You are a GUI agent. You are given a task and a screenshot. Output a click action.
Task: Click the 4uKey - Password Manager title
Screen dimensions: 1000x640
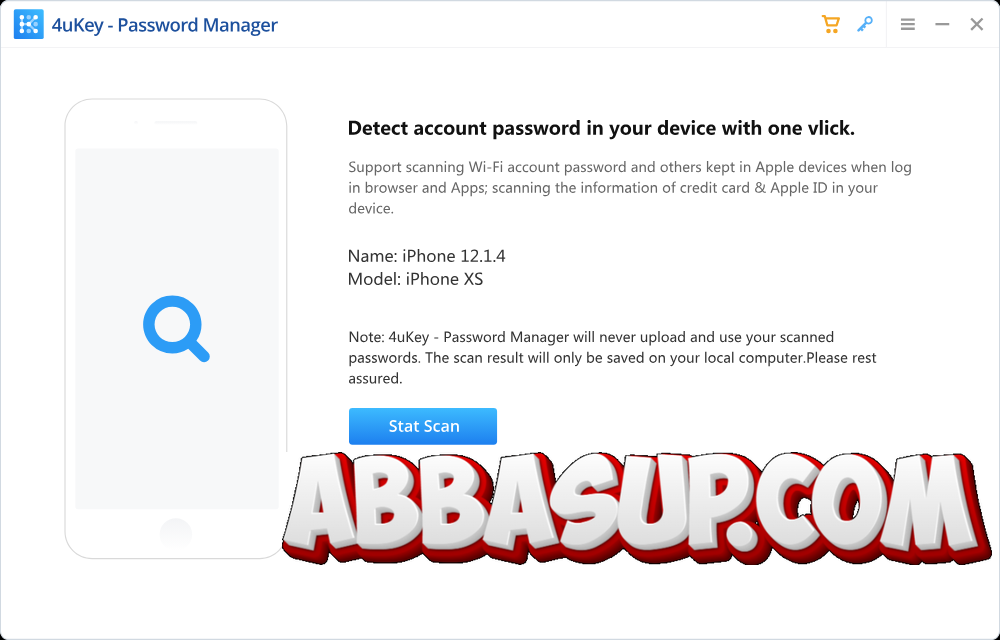click(167, 24)
